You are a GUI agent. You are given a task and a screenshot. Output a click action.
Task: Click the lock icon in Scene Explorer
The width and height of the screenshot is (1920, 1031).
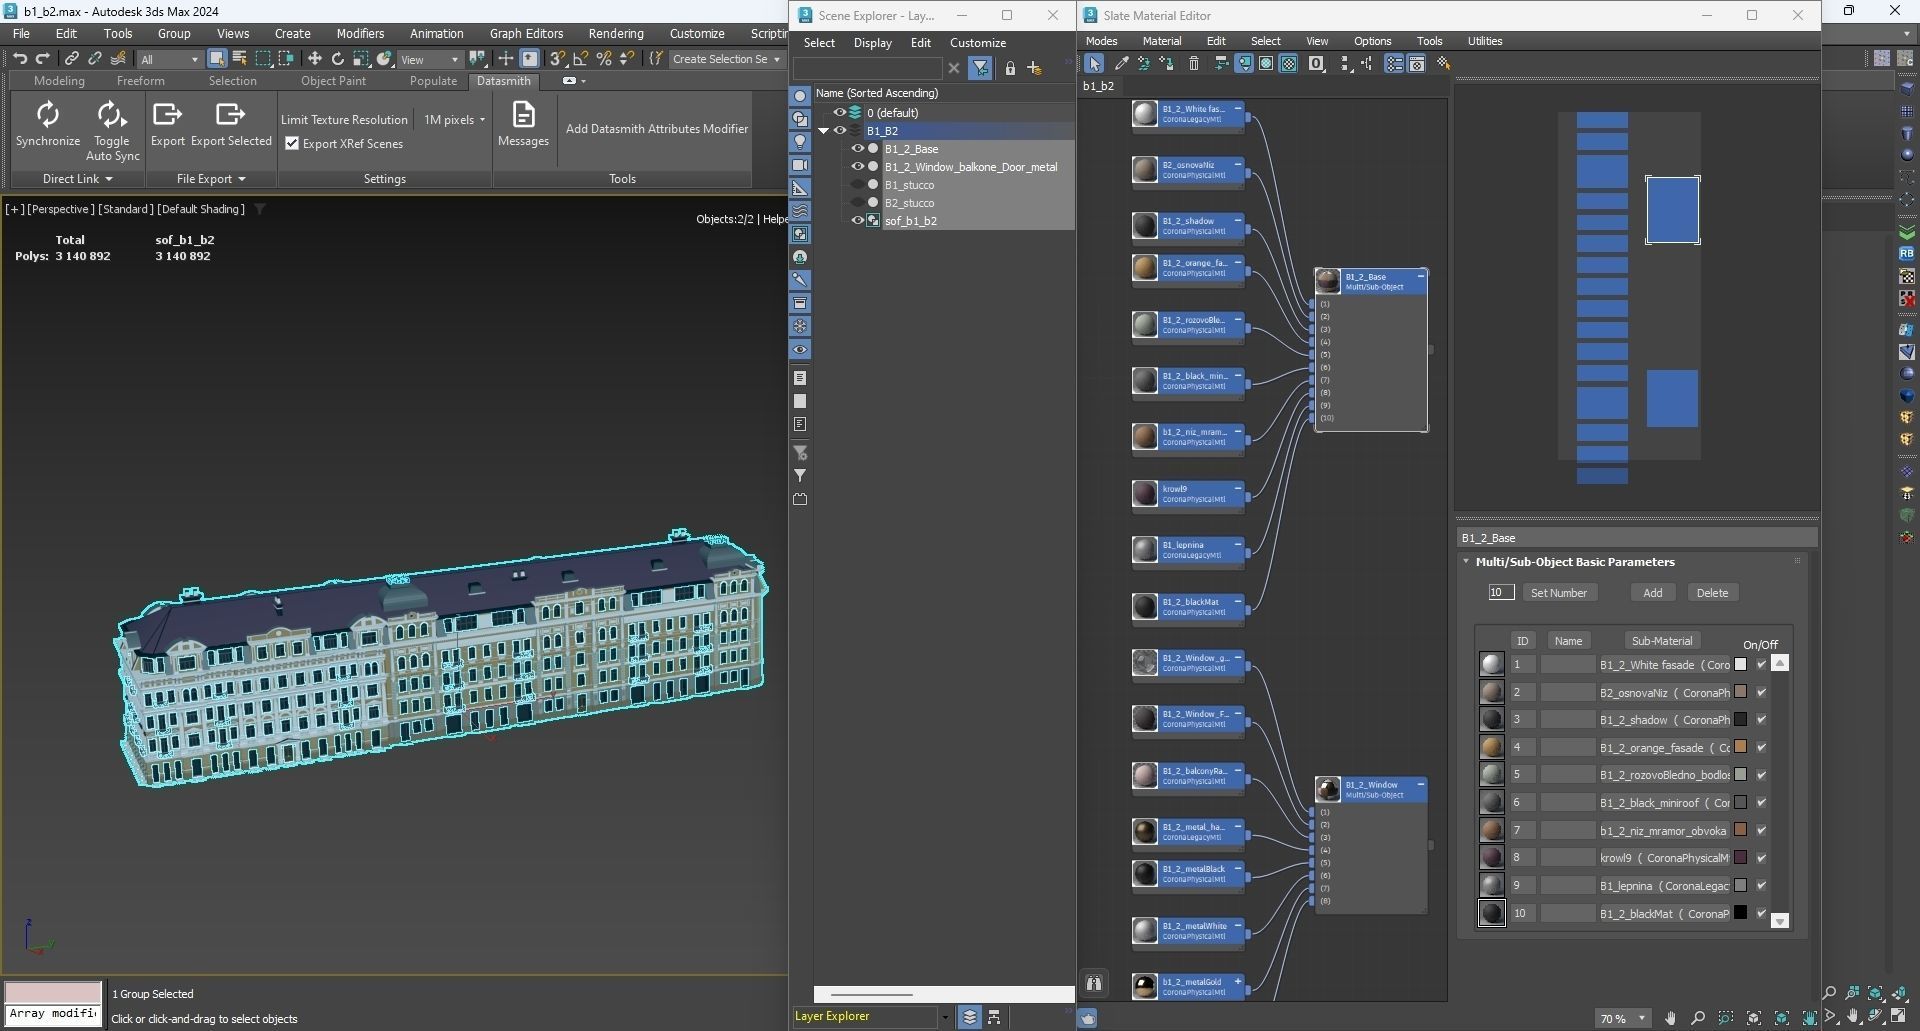coord(1010,69)
